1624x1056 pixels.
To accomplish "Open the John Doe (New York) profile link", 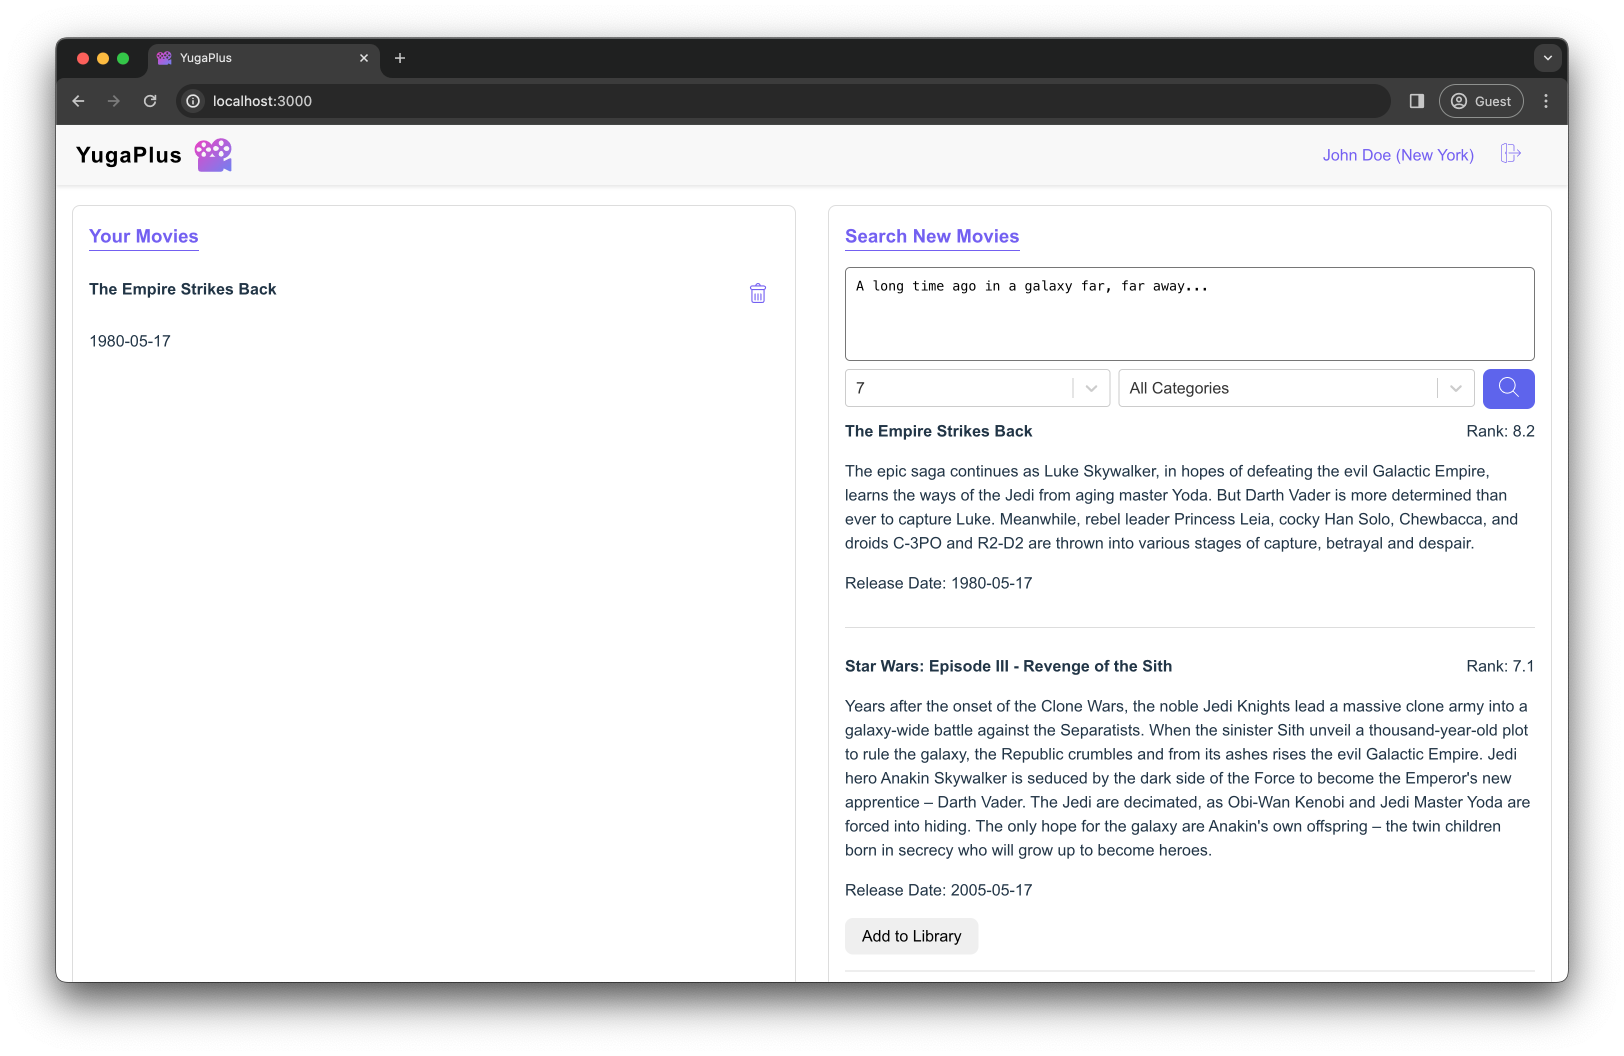I will [x=1397, y=155].
